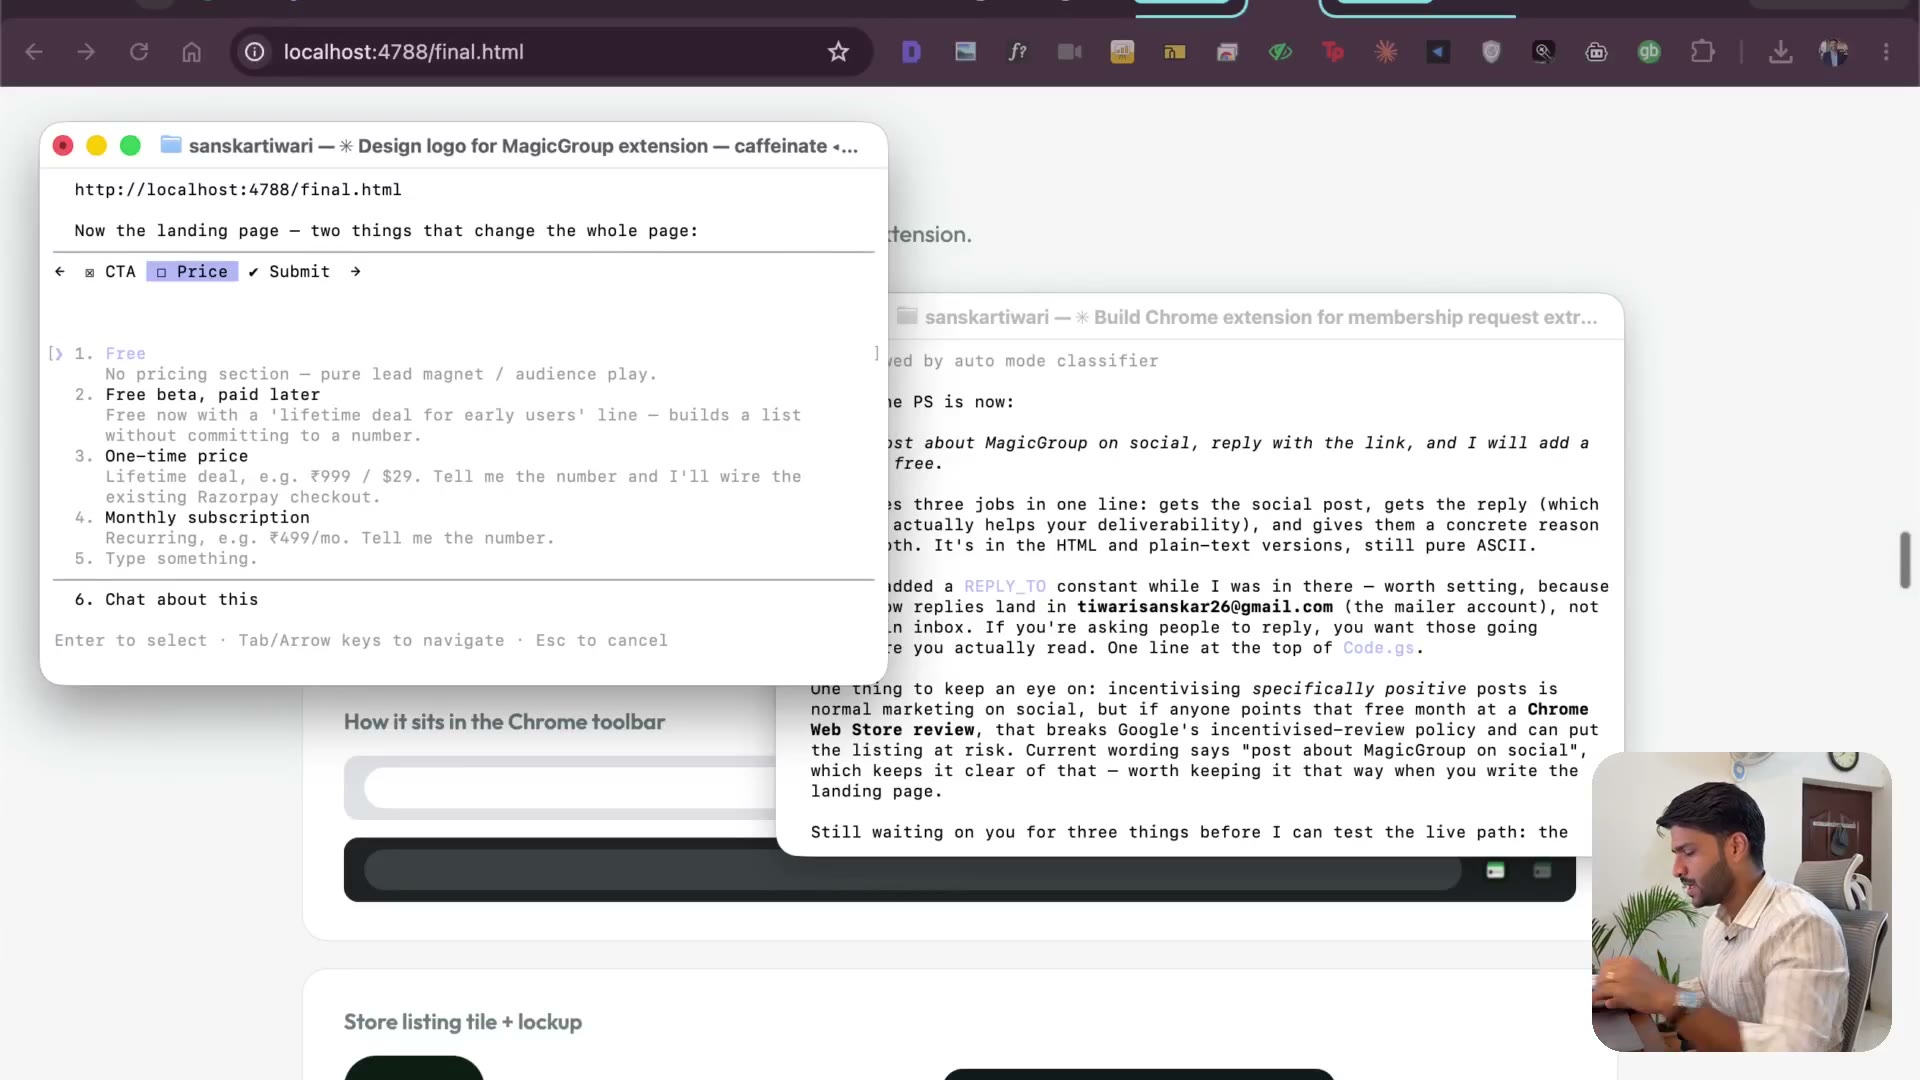The image size is (1920, 1080).
Task: View site information icon in address bar
Action: pos(255,52)
